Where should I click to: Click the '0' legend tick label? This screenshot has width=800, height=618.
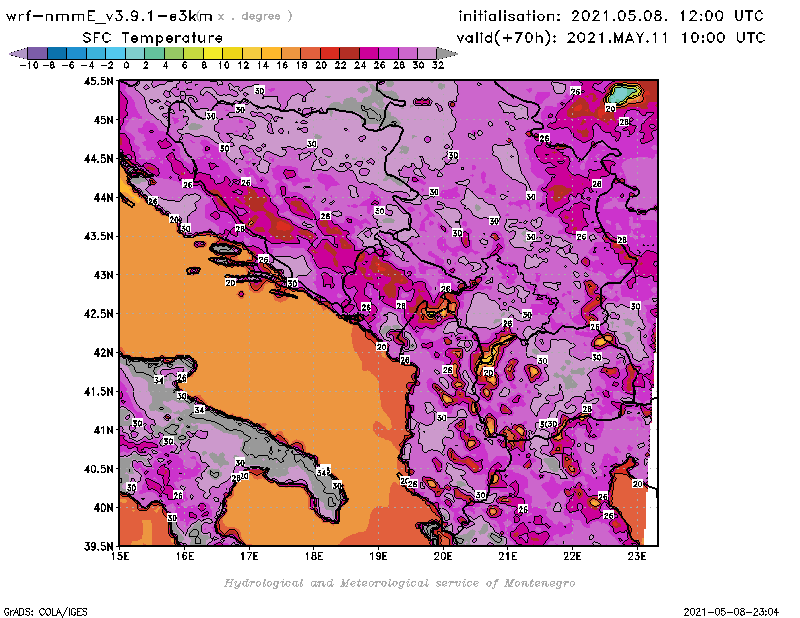(126, 65)
